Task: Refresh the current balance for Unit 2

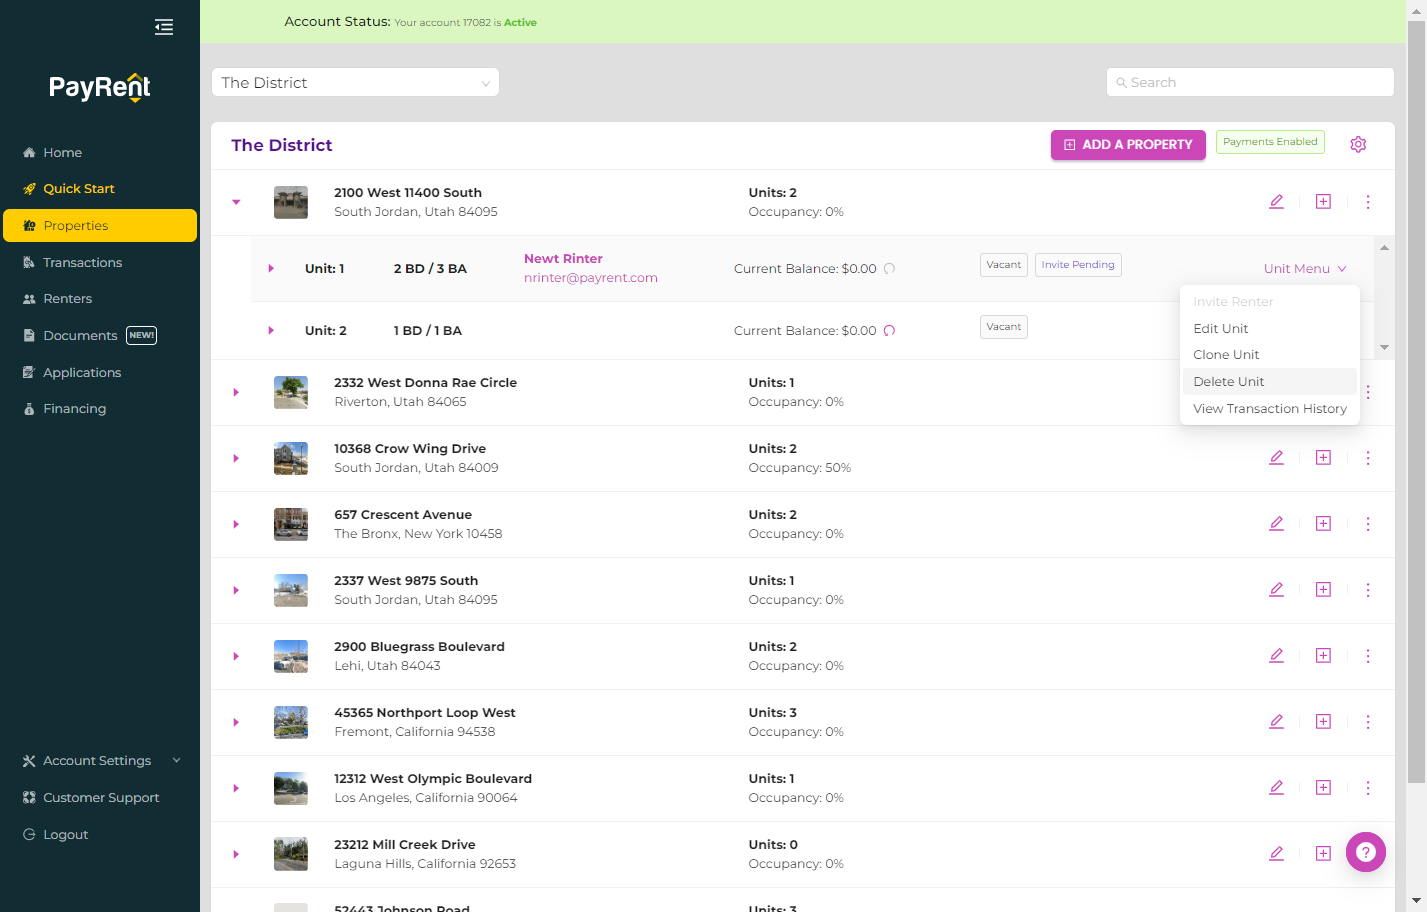Action: (x=889, y=331)
